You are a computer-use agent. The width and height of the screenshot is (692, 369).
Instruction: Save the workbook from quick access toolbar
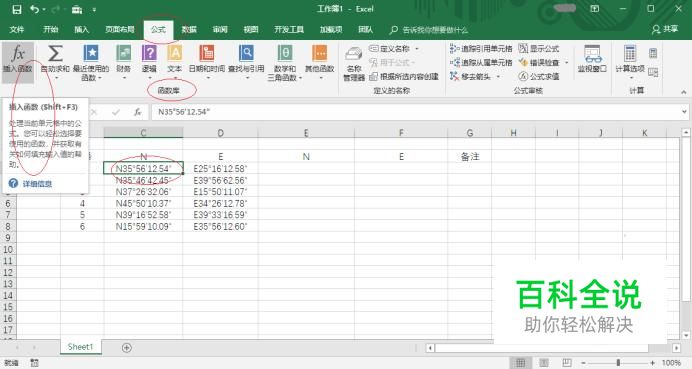(16, 9)
